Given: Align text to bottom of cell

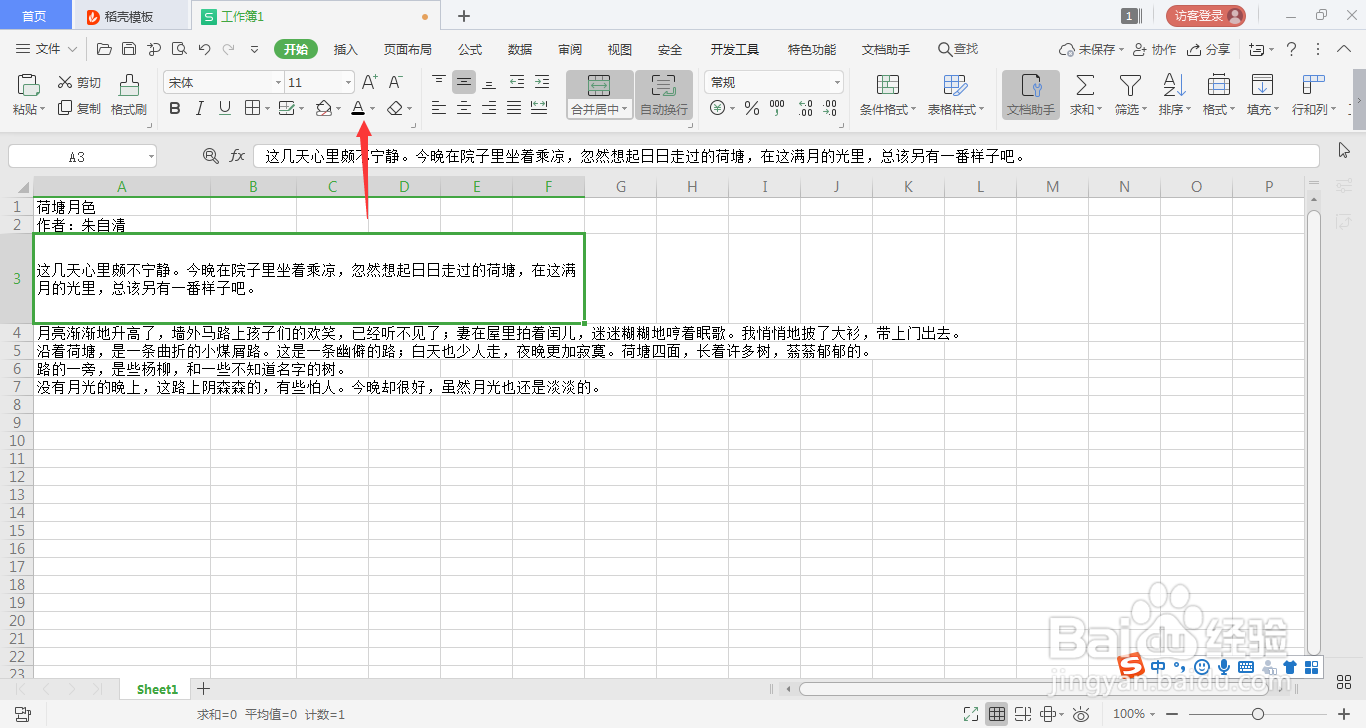Looking at the screenshot, I should tap(489, 82).
